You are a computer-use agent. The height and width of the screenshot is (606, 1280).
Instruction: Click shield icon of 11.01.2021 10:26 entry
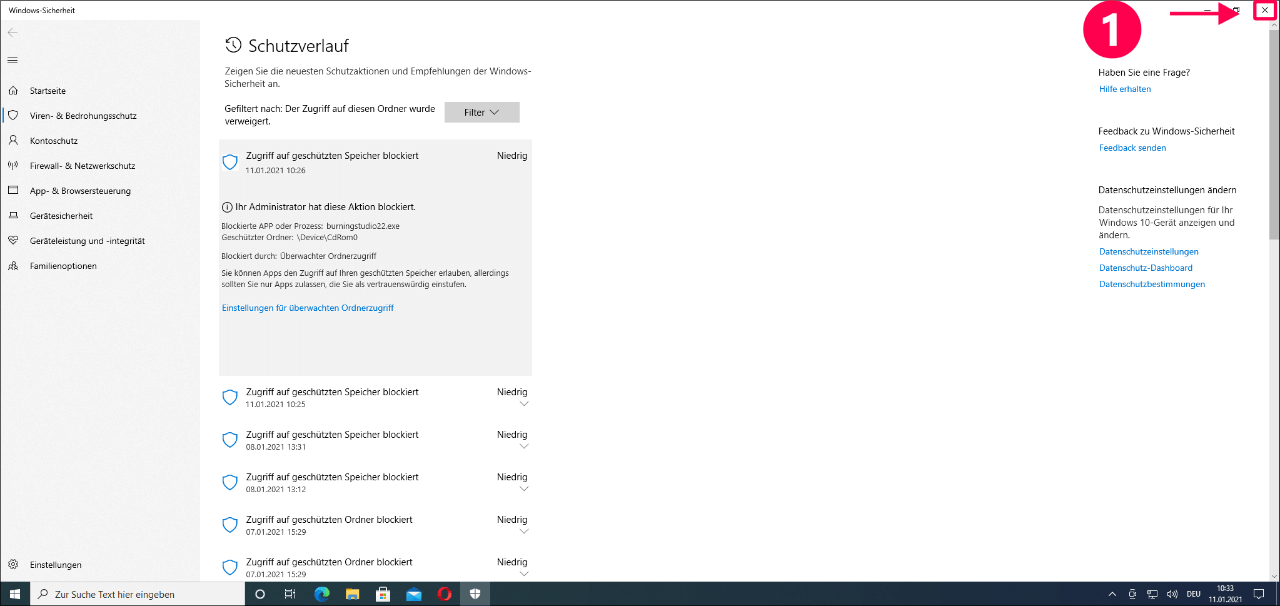coord(230,162)
